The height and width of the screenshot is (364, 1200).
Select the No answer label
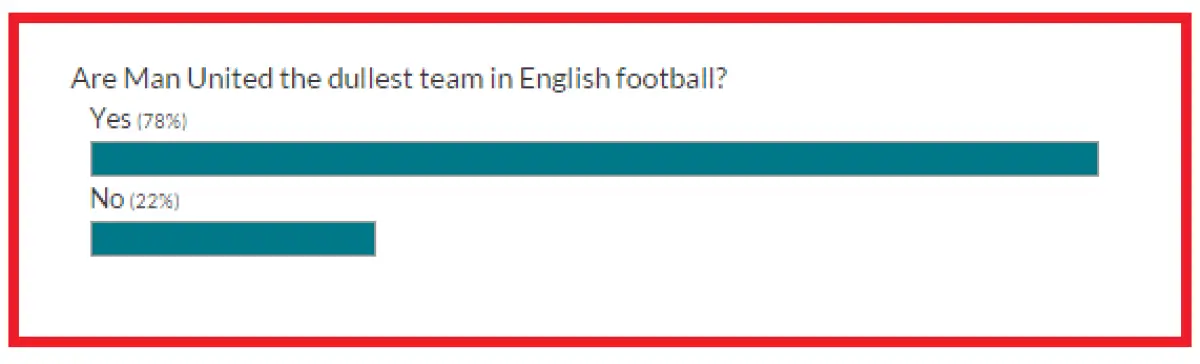[107, 199]
